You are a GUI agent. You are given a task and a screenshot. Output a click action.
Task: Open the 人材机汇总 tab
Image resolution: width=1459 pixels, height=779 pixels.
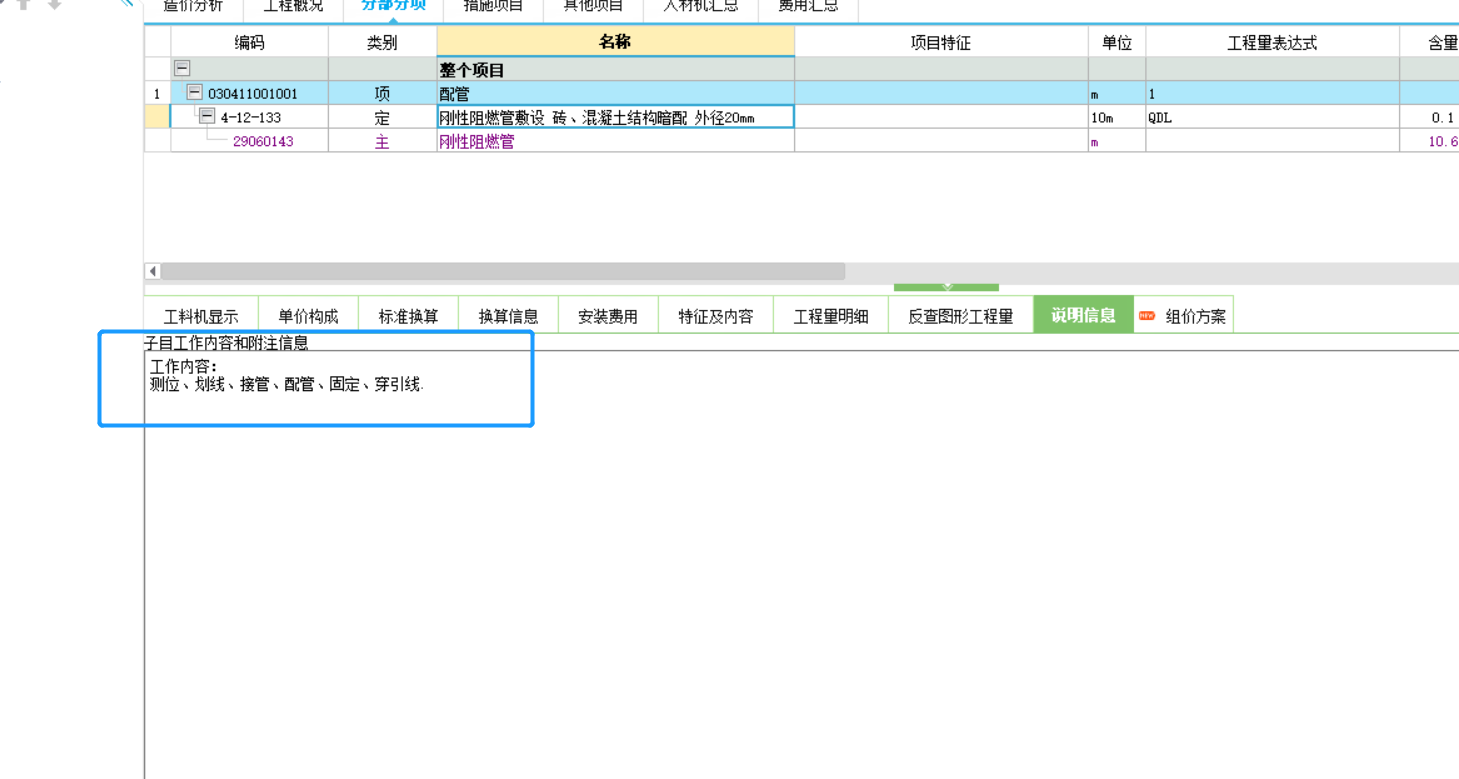[x=701, y=6]
